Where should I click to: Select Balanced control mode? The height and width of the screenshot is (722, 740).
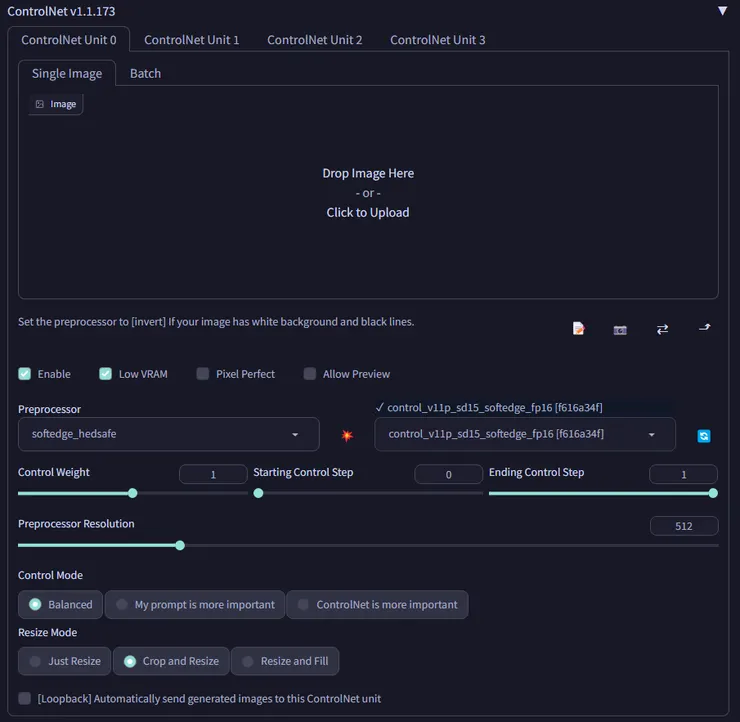60,604
